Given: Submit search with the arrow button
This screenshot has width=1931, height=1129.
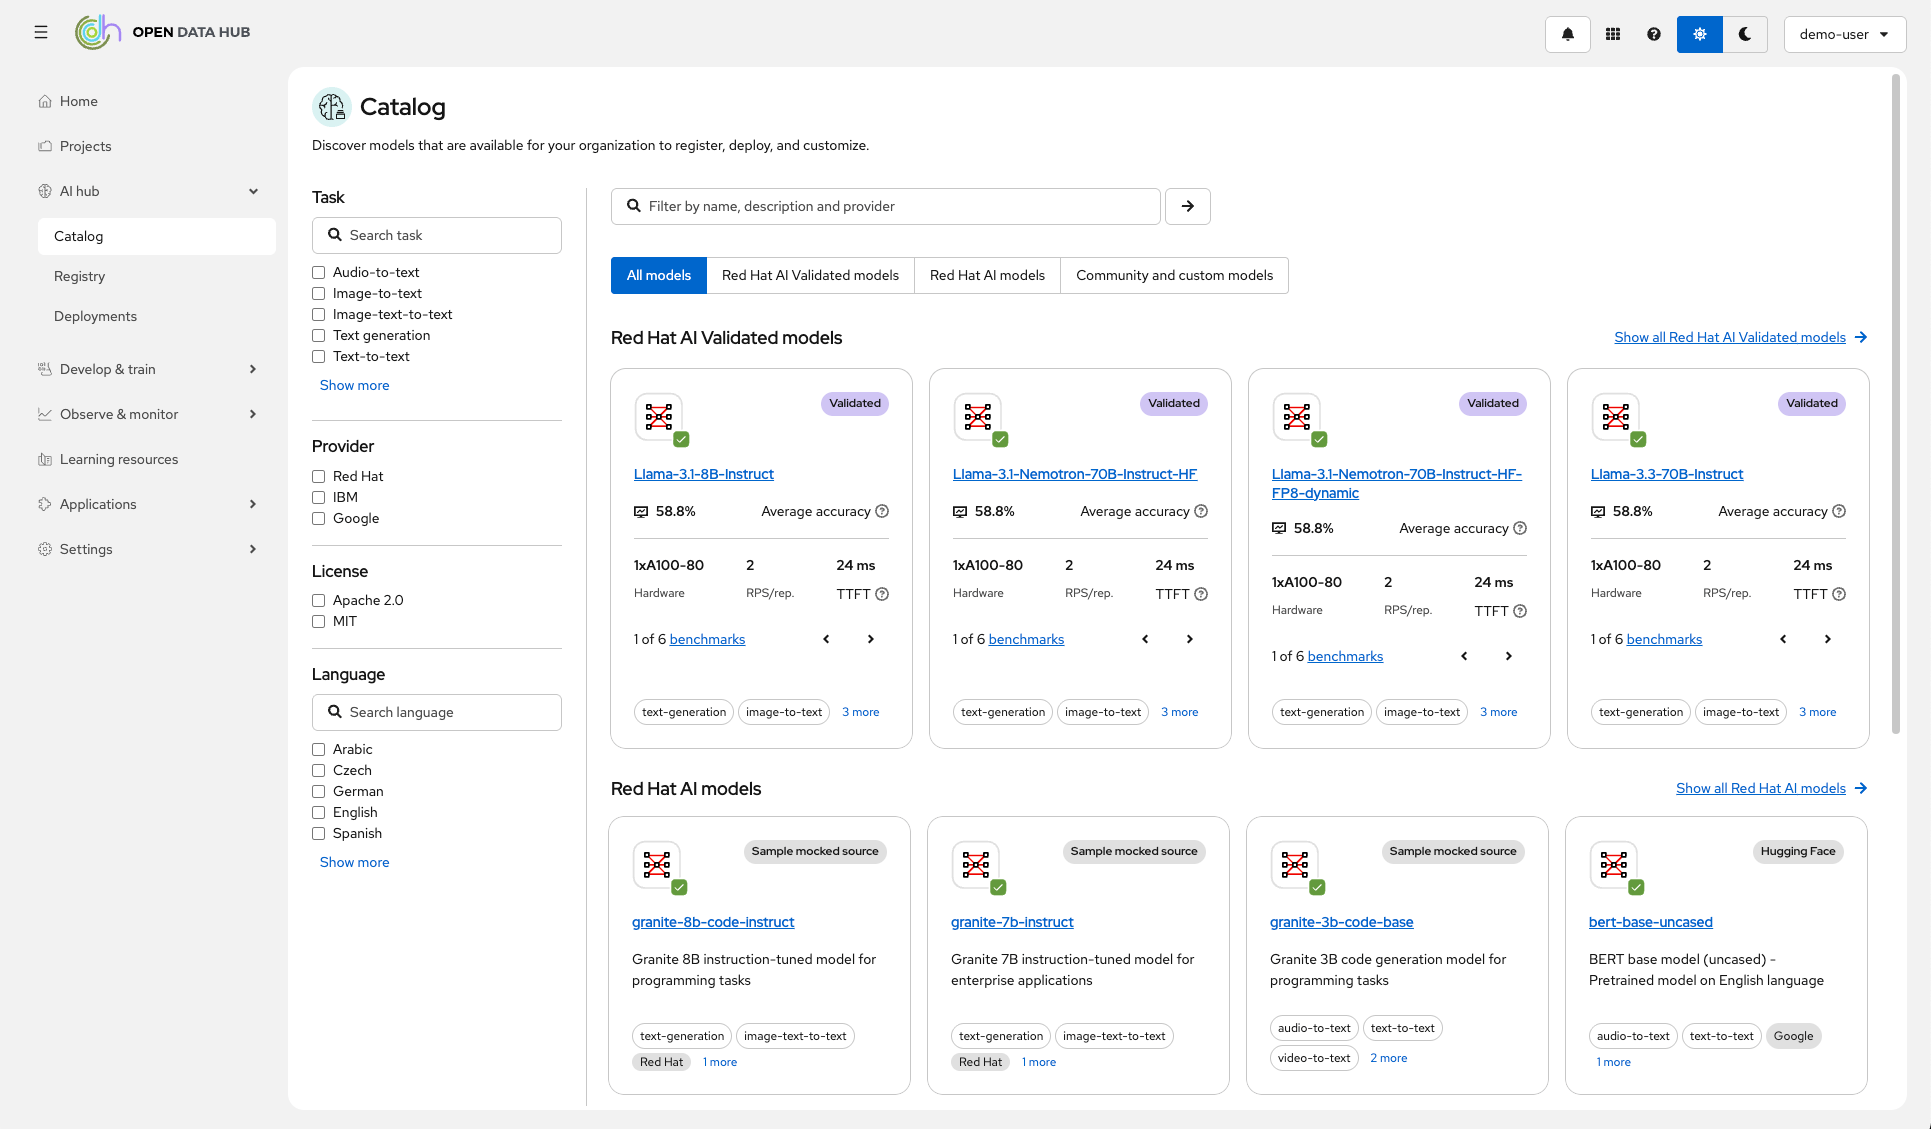Looking at the screenshot, I should 1187,206.
